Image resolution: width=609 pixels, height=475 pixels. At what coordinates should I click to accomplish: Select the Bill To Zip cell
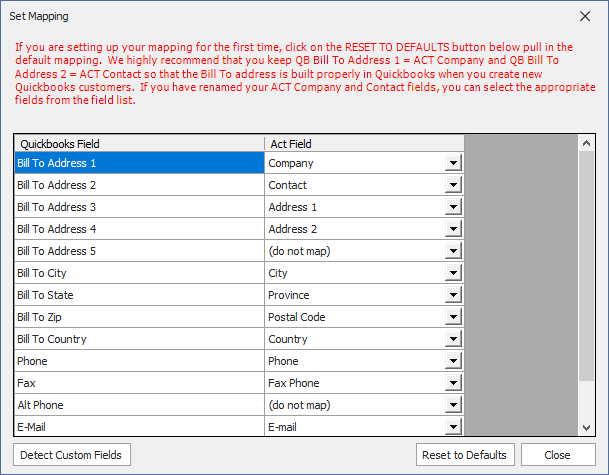pos(139,317)
